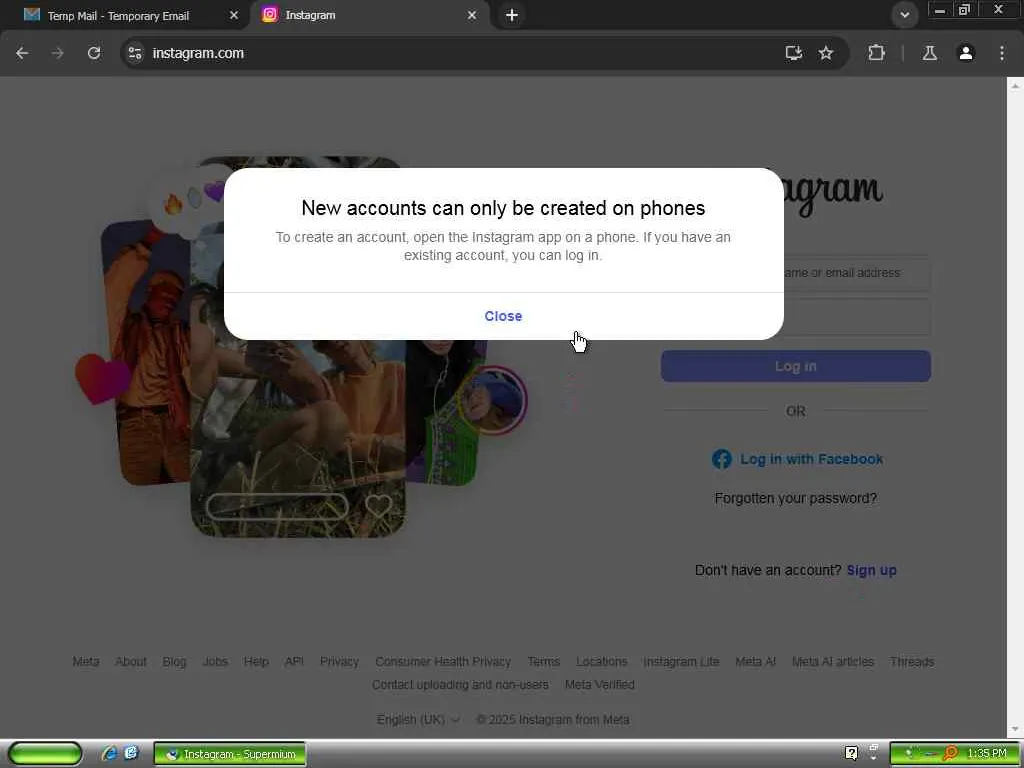Click the install app icon in address bar
The width and height of the screenshot is (1024, 768).
[793, 53]
